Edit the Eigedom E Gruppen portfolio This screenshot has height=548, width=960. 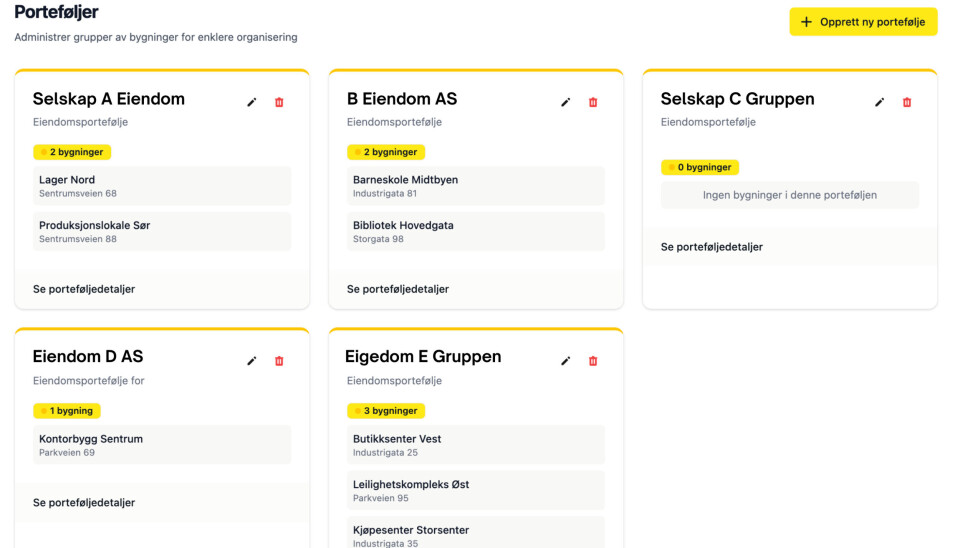[x=566, y=361]
